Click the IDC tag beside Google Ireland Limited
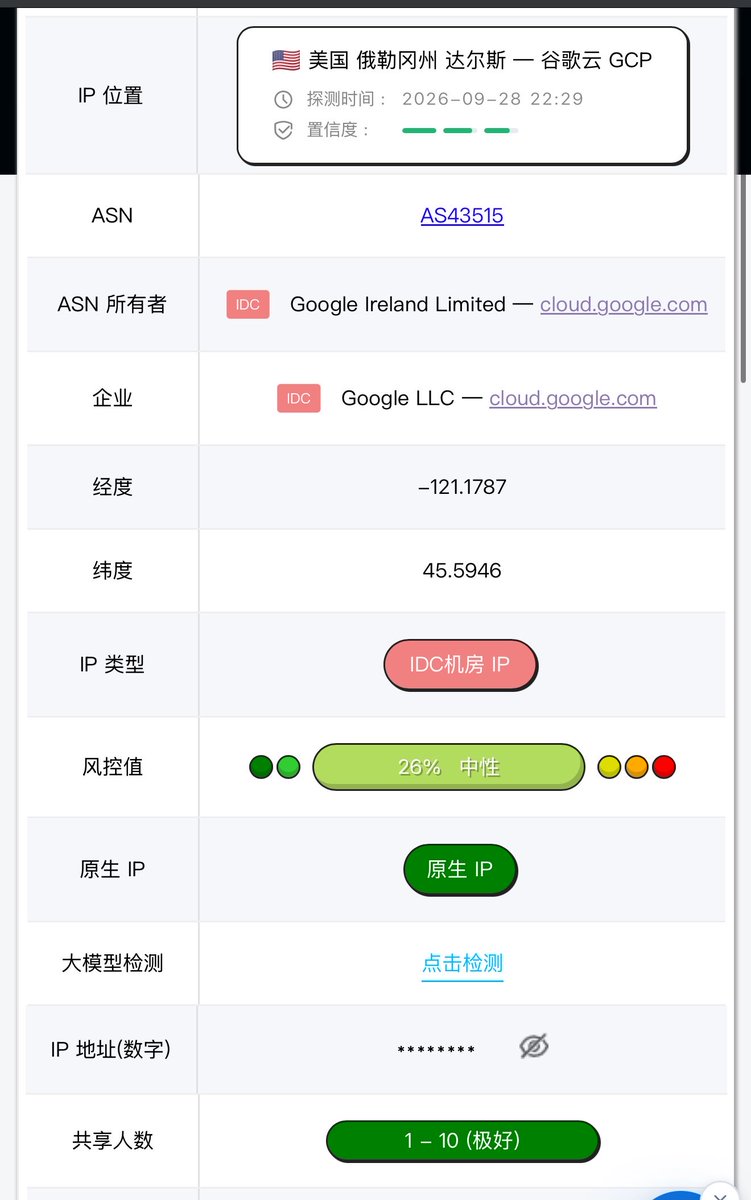751x1200 pixels. pyautogui.click(x=248, y=304)
